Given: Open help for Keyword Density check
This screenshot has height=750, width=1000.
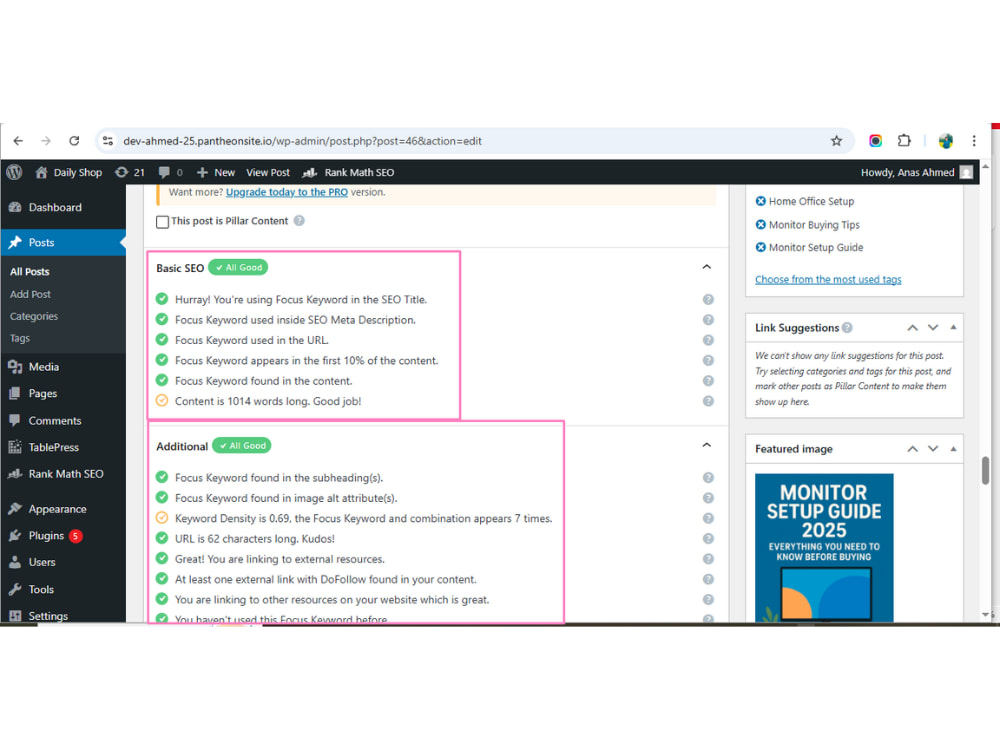Looking at the screenshot, I should click(x=708, y=518).
